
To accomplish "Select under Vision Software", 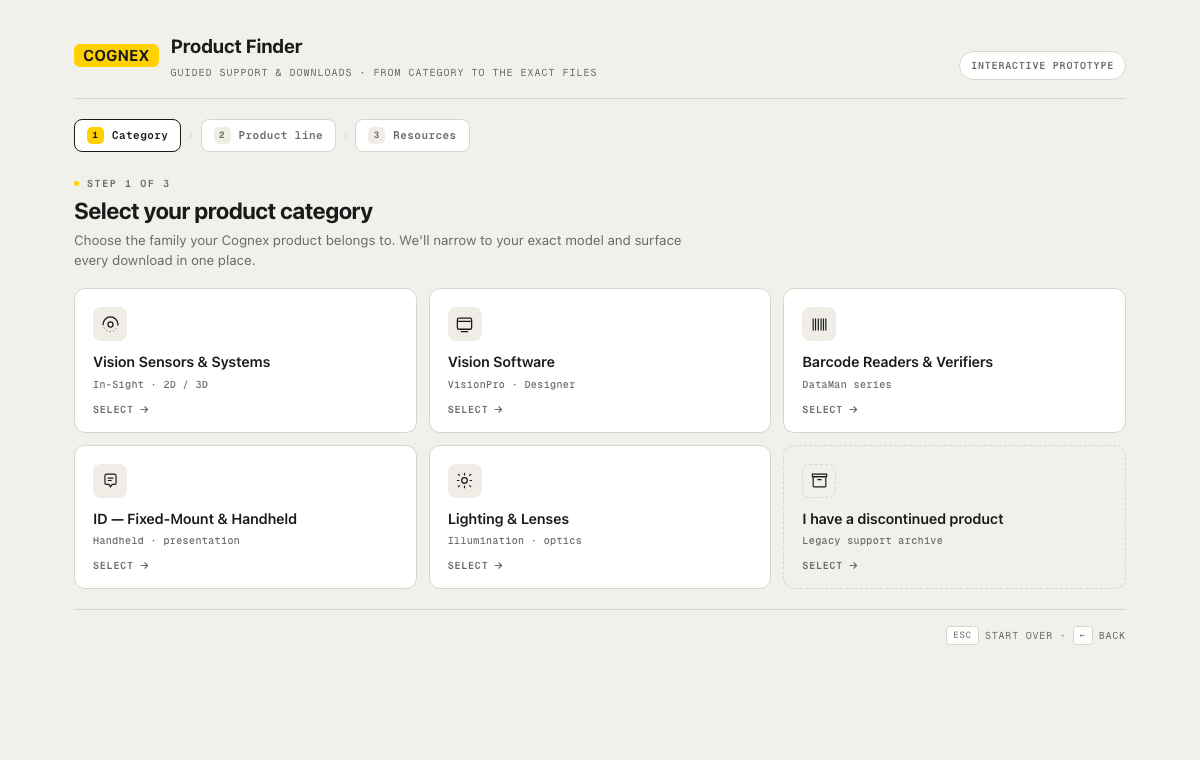I will coord(475,410).
